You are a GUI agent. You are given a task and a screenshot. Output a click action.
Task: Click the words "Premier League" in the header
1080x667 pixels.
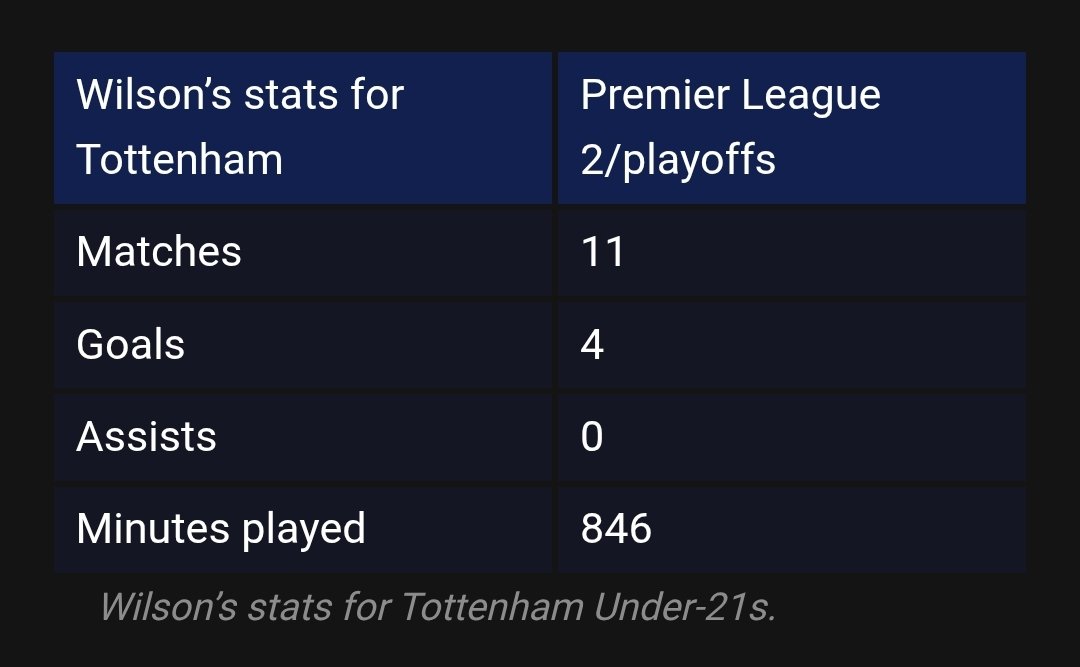(x=731, y=96)
